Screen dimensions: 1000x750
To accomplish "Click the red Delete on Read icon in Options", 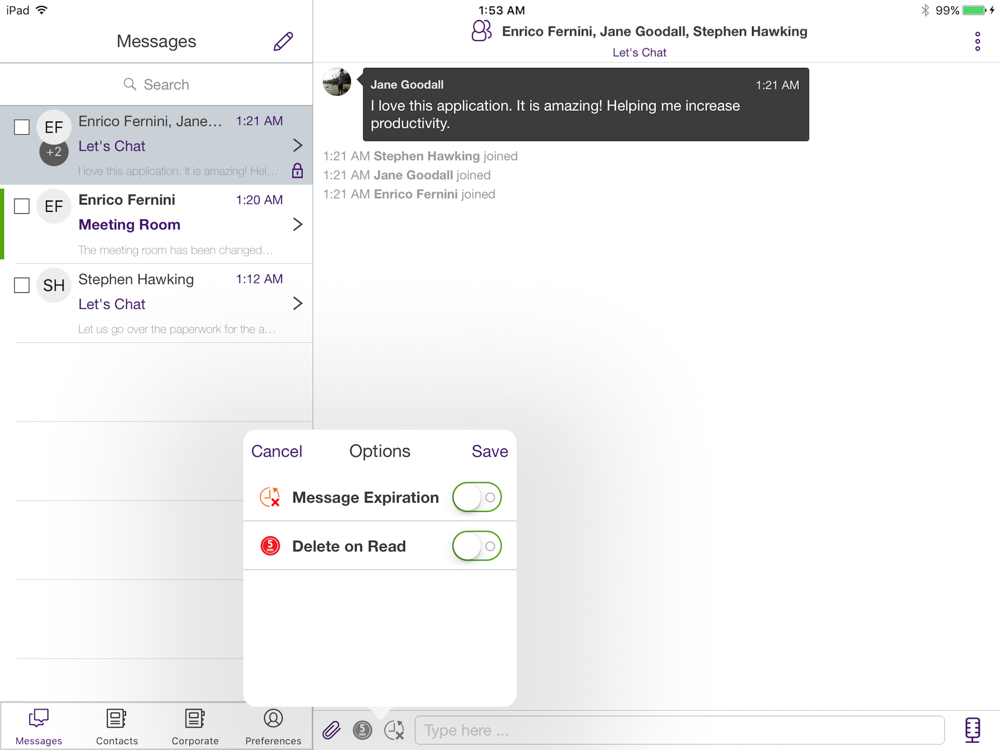I will 270,546.
